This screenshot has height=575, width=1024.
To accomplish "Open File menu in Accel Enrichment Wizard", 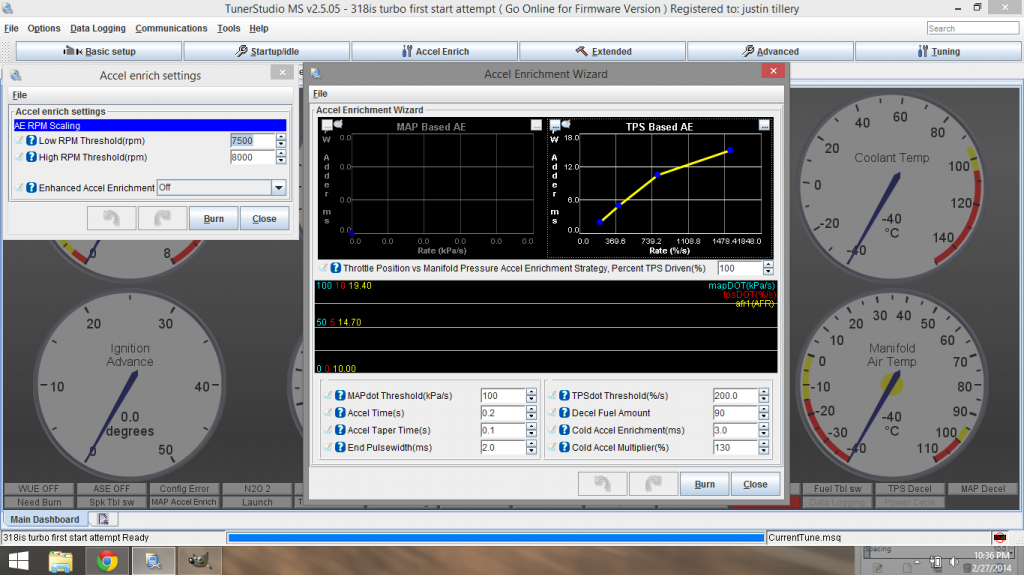I will [x=320, y=93].
